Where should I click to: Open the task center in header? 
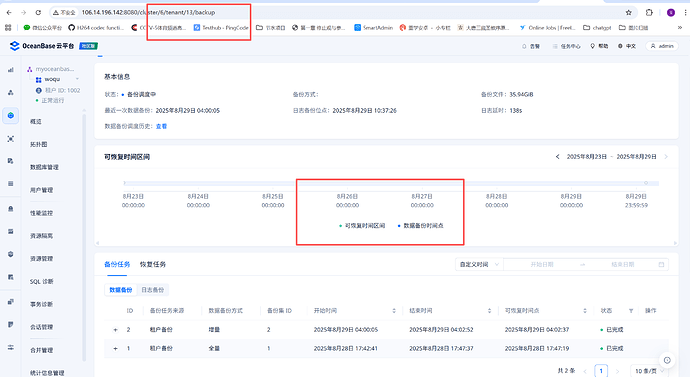pos(566,46)
